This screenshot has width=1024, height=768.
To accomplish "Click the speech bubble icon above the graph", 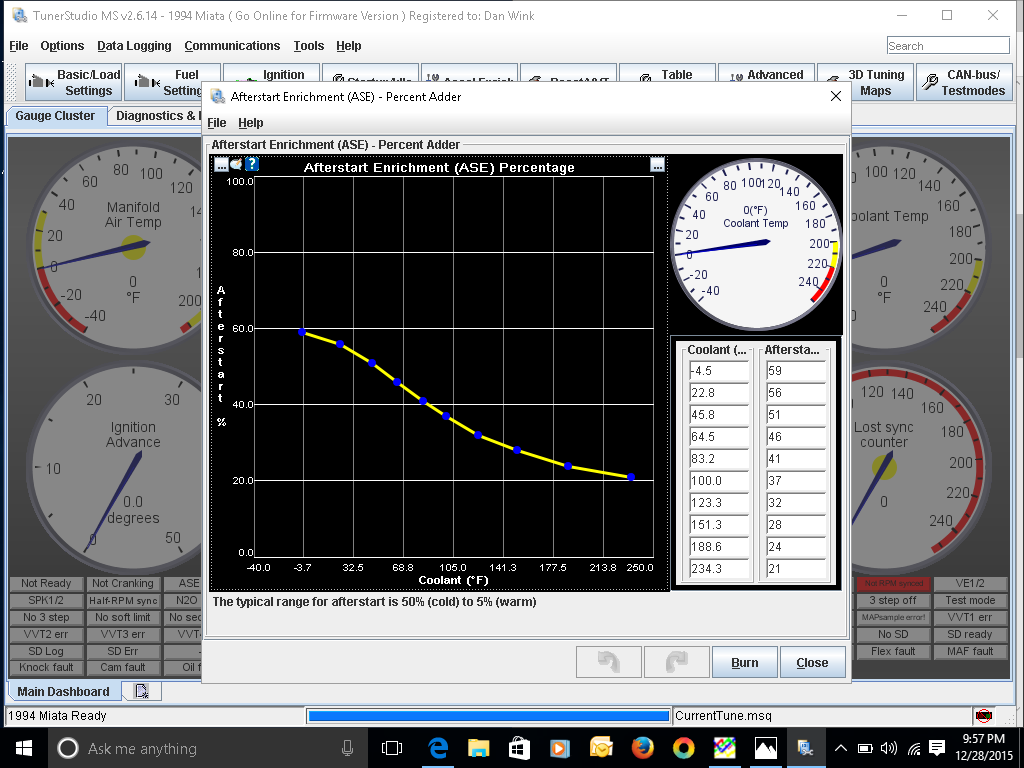I will tap(236, 165).
